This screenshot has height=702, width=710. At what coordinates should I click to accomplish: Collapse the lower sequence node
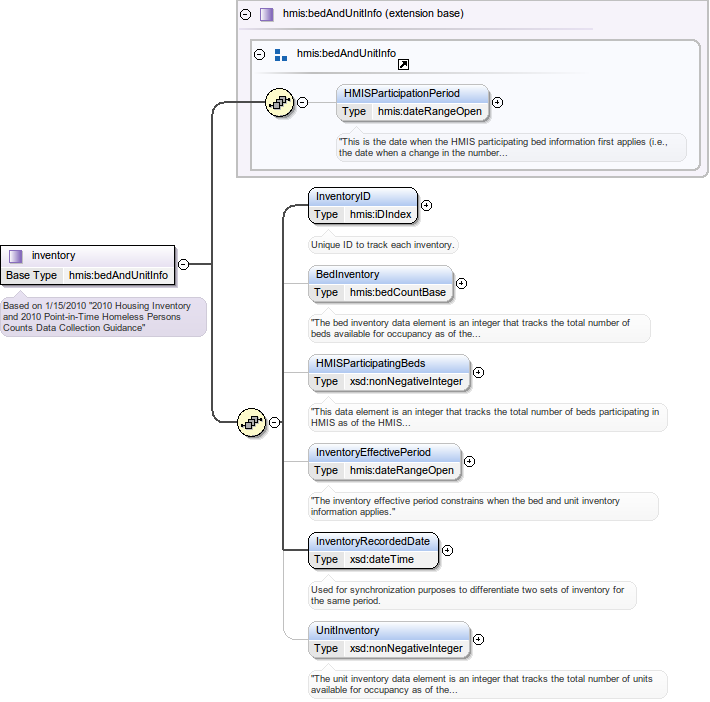pos(274,422)
